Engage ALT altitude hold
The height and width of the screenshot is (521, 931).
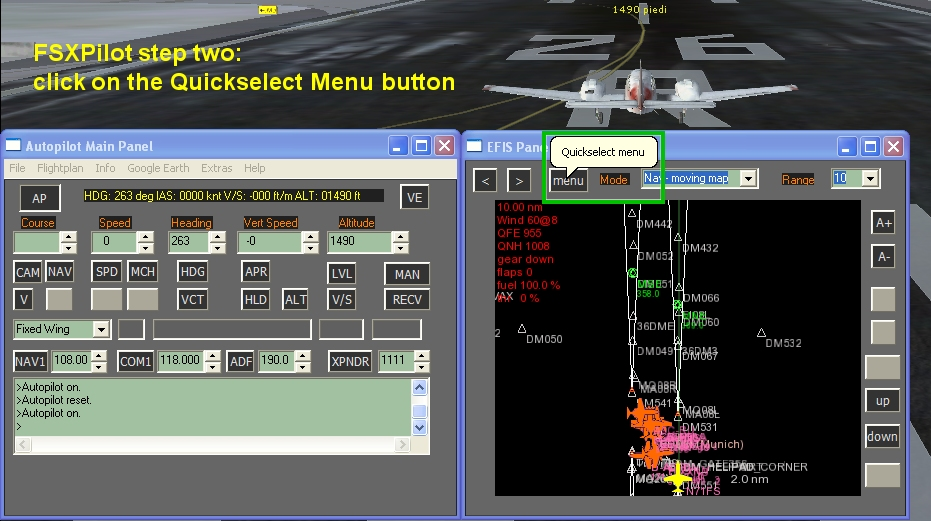(296, 299)
